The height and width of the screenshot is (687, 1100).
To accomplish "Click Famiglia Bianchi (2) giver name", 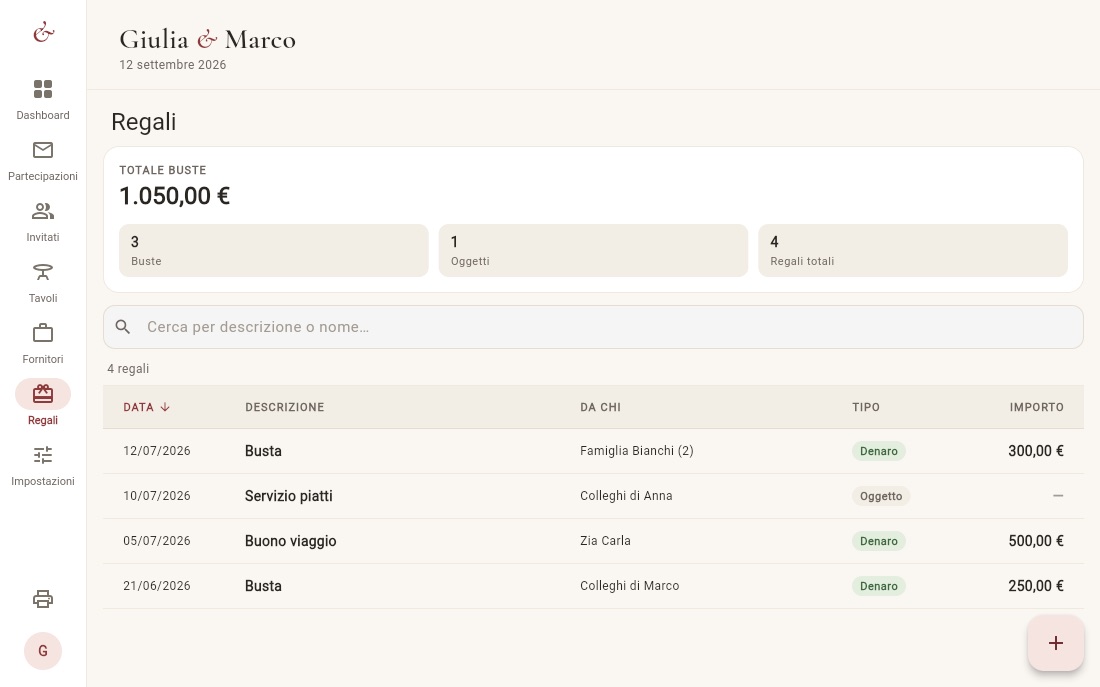I will (637, 451).
